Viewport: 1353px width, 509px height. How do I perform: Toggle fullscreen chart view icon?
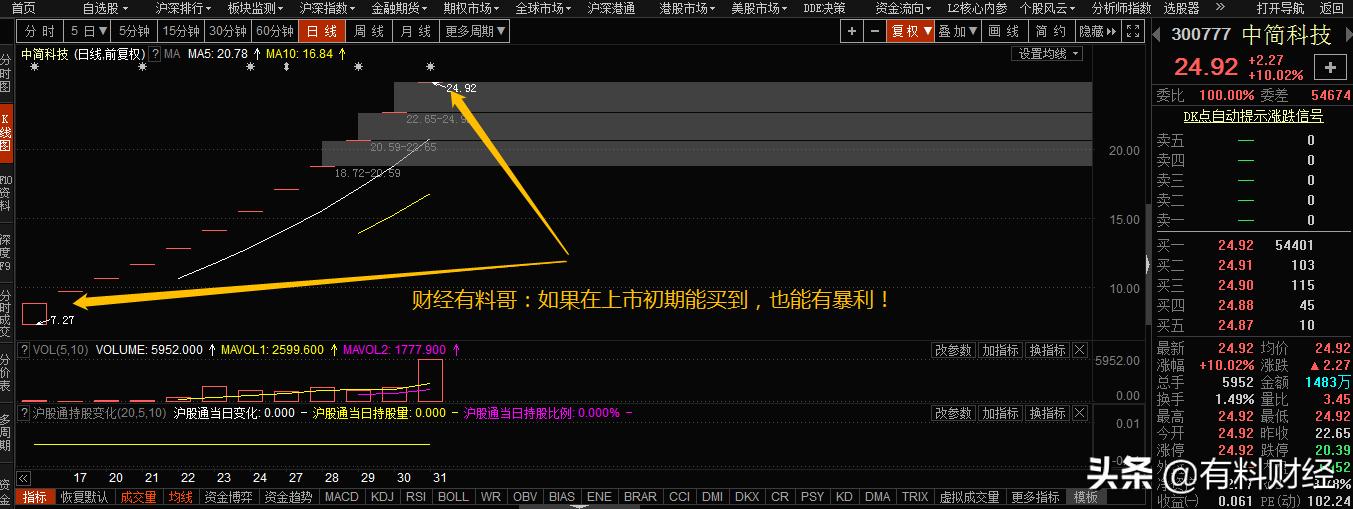point(1134,31)
